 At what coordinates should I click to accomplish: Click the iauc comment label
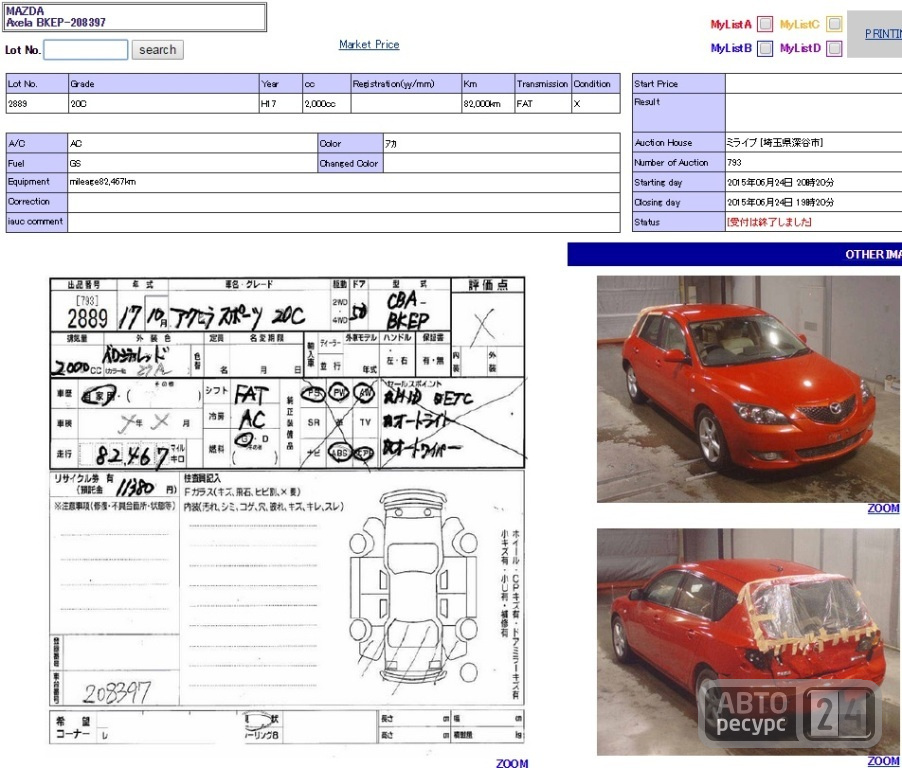click(35, 221)
